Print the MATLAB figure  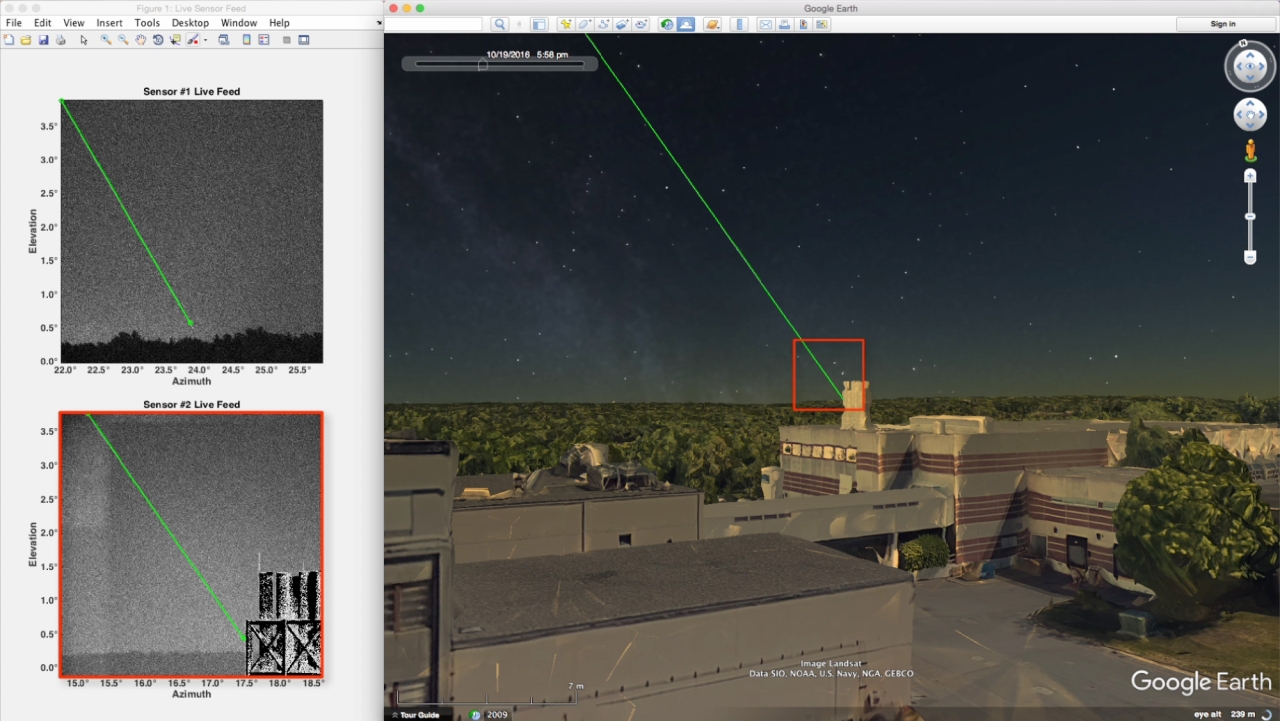(61, 40)
